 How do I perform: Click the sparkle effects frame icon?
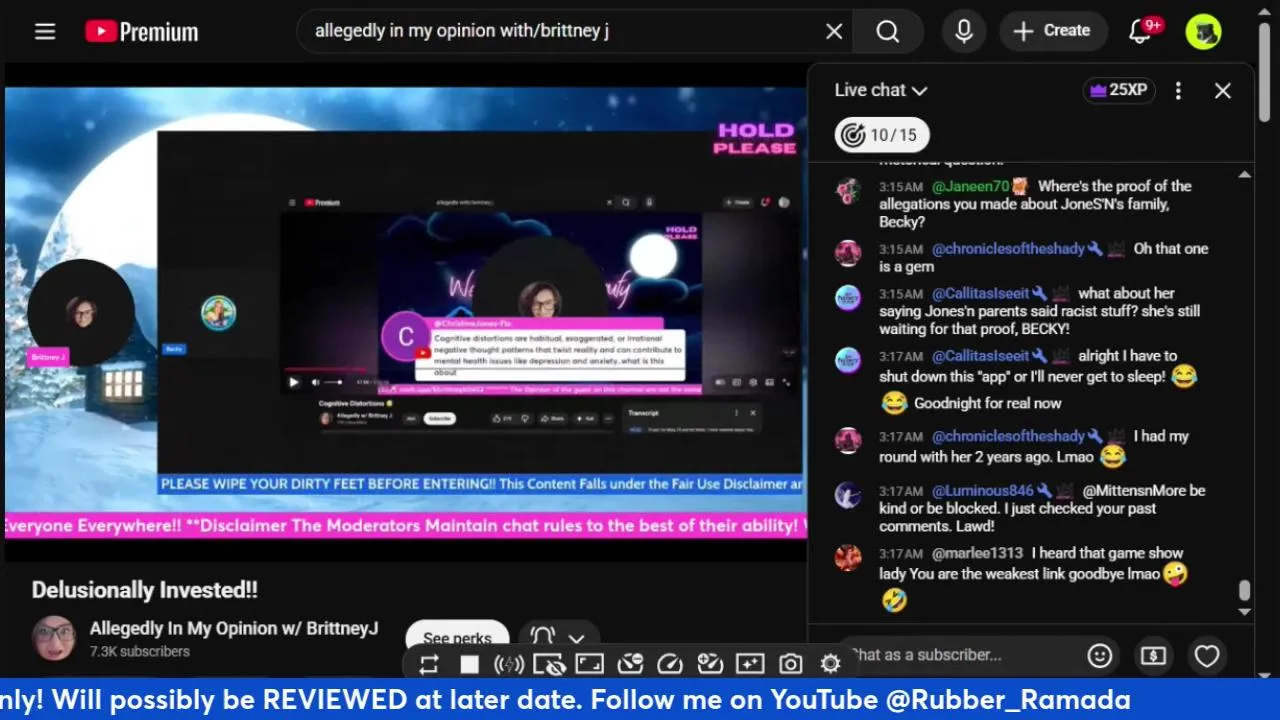click(x=750, y=664)
